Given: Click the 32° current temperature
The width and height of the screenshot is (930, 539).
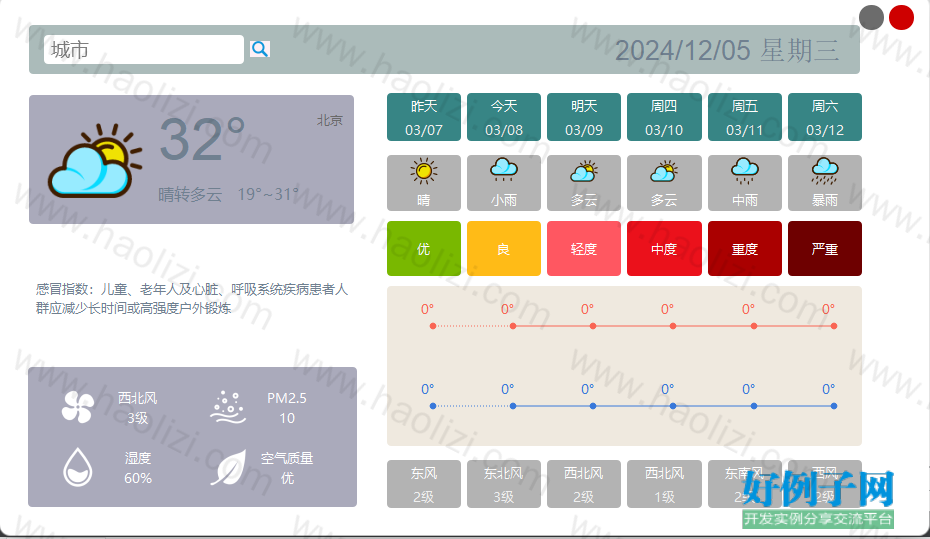Looking at the screenshot, I should [x=202, y=140].
